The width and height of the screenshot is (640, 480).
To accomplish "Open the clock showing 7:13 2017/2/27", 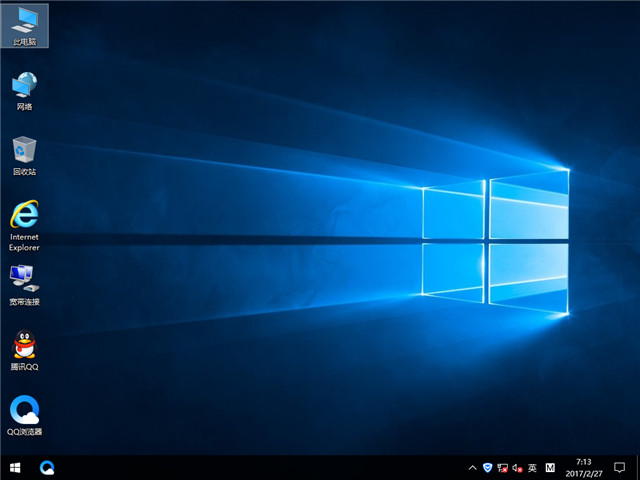I will pyautogui.click(x=584, y=468).
